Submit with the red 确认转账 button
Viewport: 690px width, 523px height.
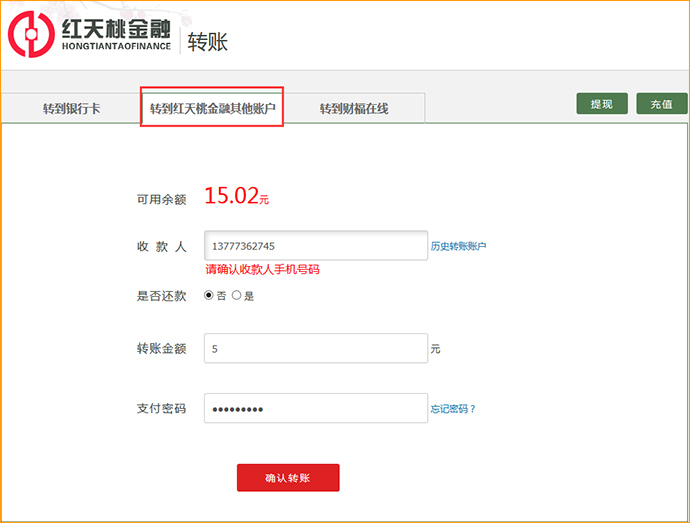(x=288, y=478)
